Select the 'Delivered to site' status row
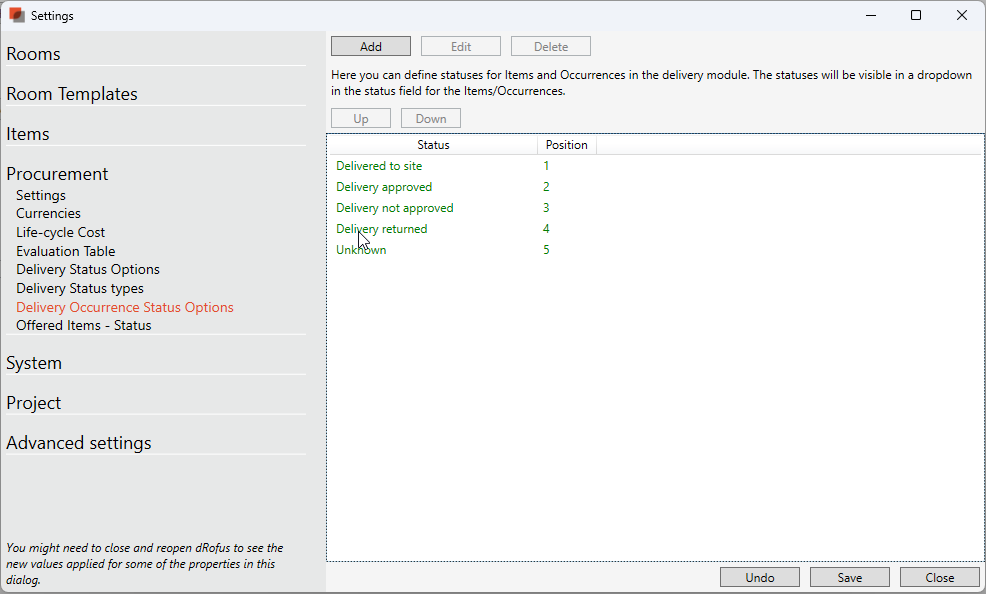986x594 pixels. tap(379, 166)
